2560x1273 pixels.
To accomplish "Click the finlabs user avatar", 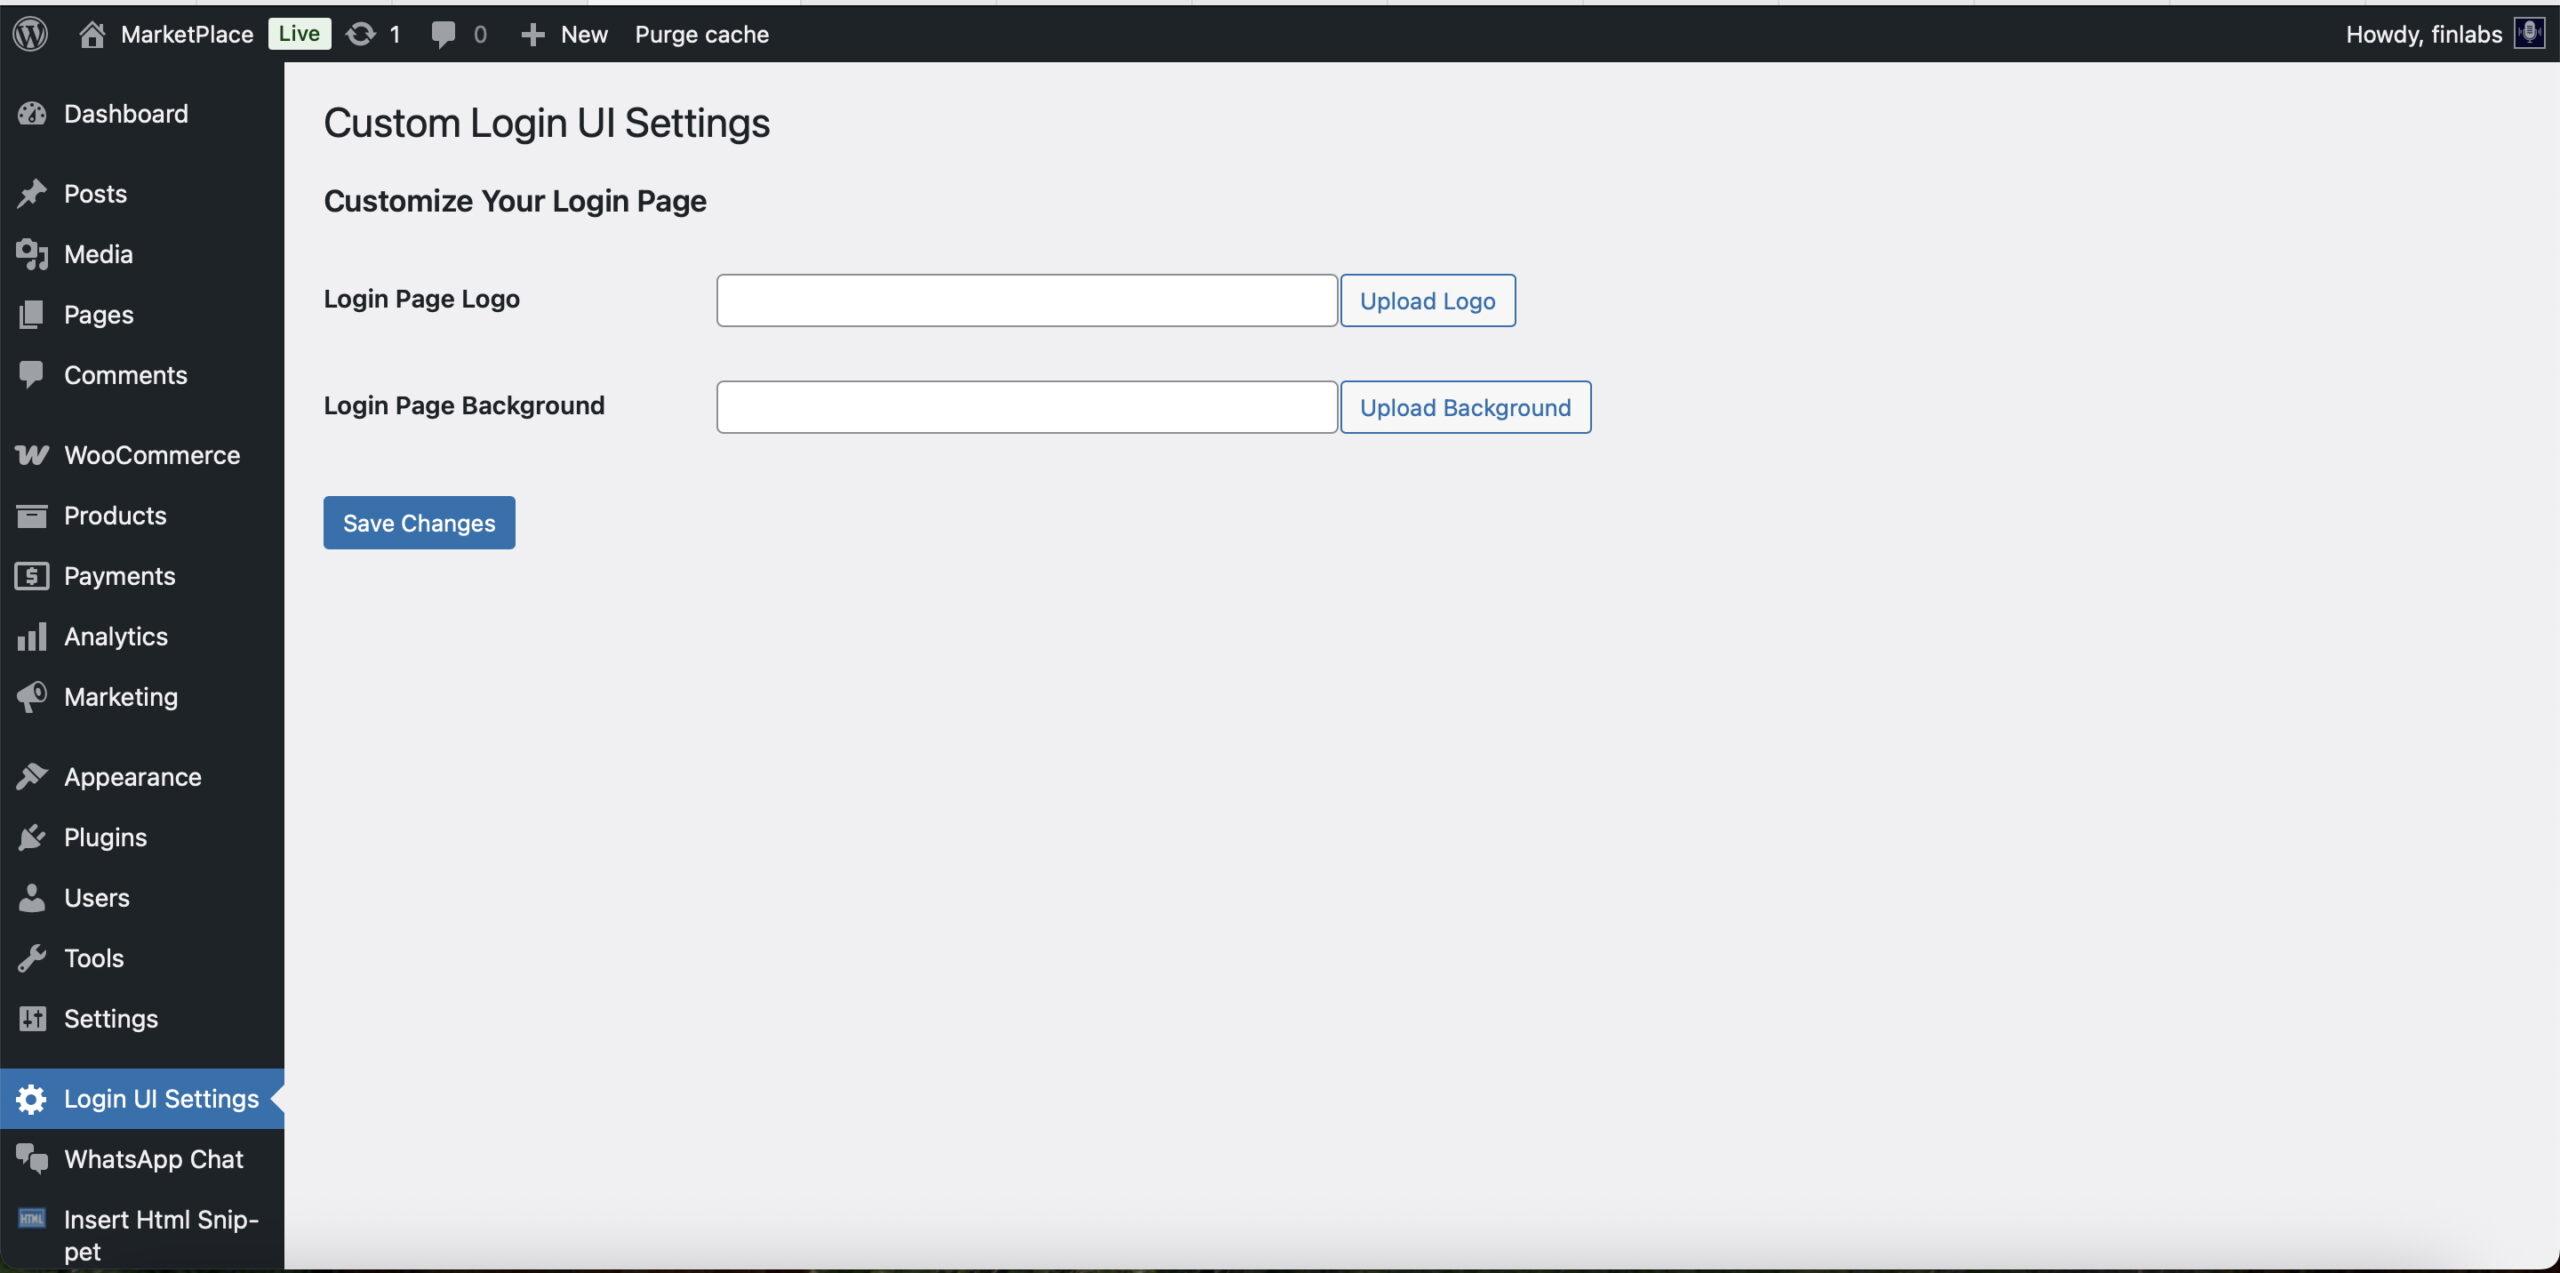I will tap(2529, 34).
